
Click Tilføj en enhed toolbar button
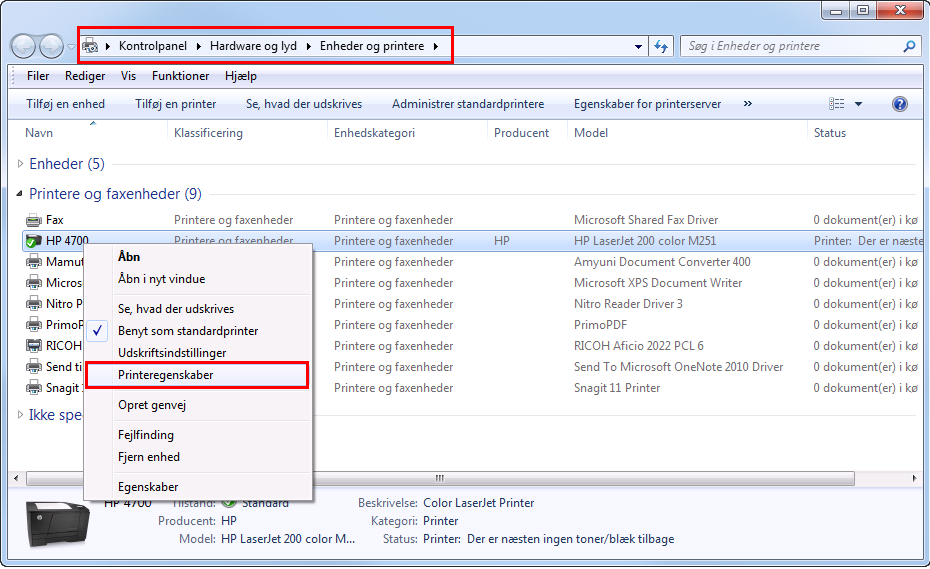click(x=65, y=104)
